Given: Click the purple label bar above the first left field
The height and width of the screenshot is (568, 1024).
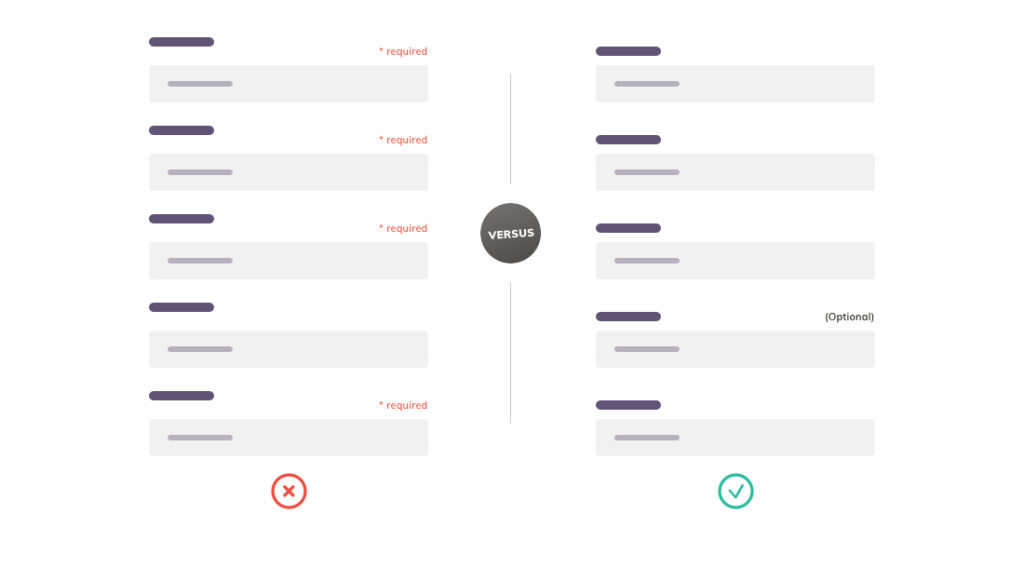Looking at the screenshot, I should click(x=182, y=42).
